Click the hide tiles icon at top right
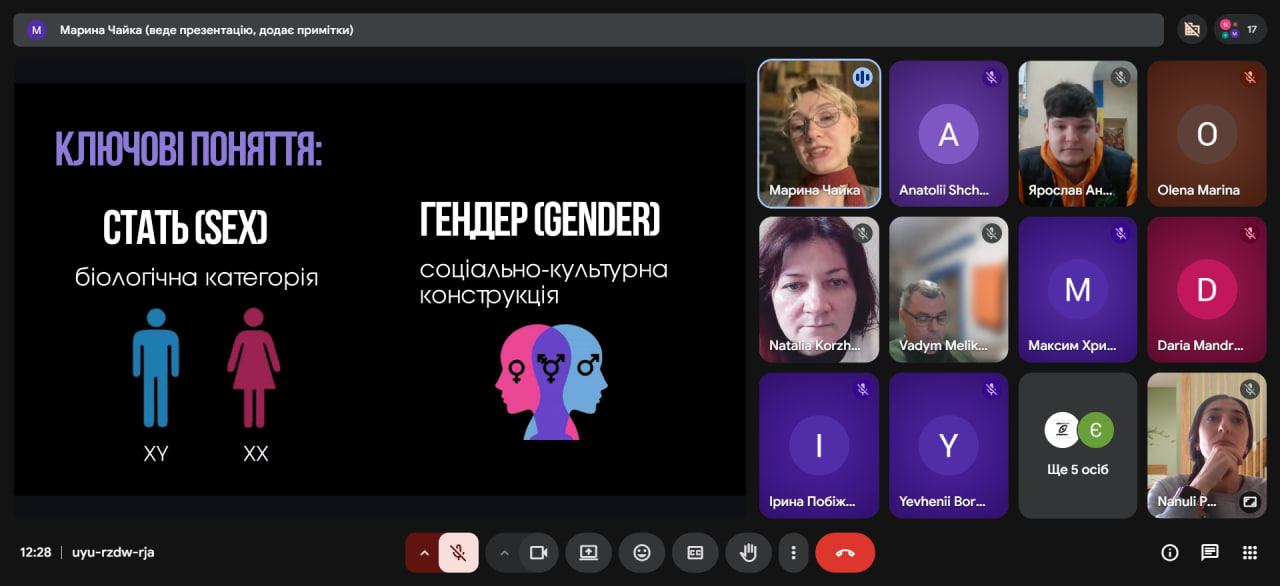 (x=1191, y=30)
